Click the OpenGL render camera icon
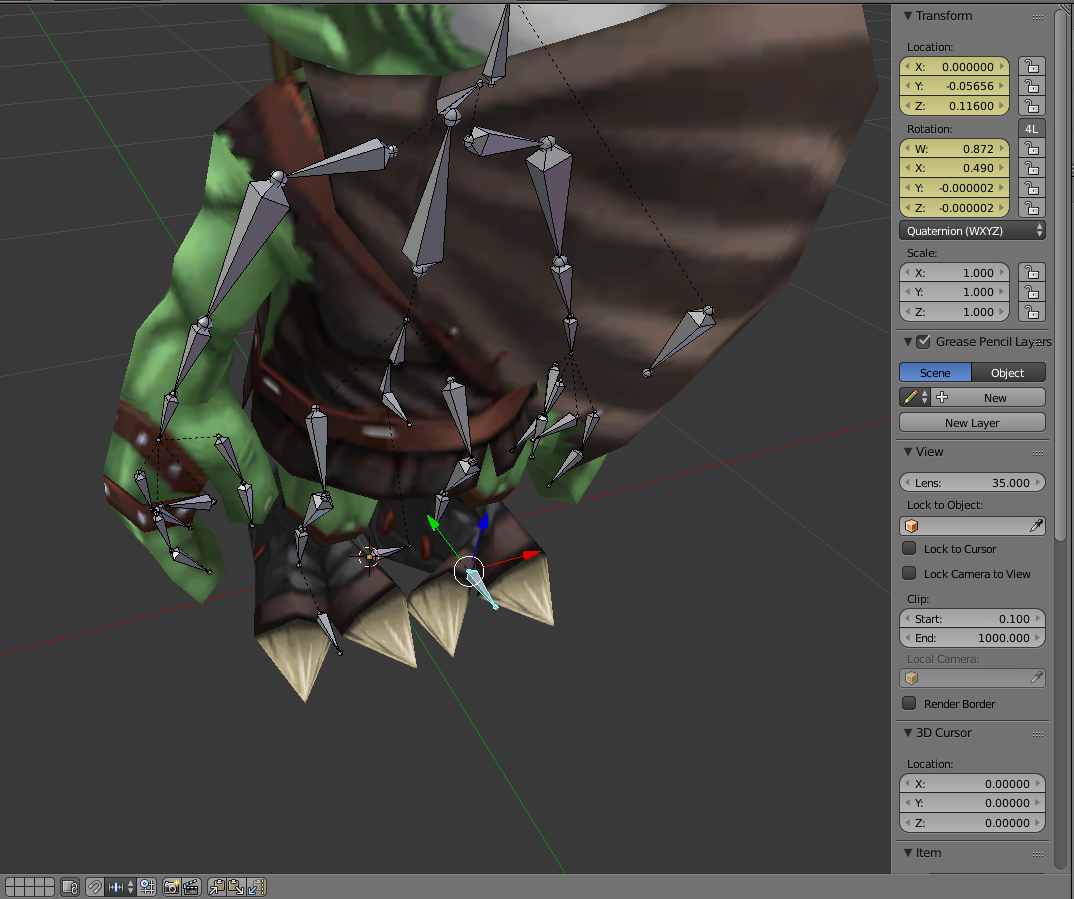The height and width of the screenshot is (899, 1074). point(172,887)
